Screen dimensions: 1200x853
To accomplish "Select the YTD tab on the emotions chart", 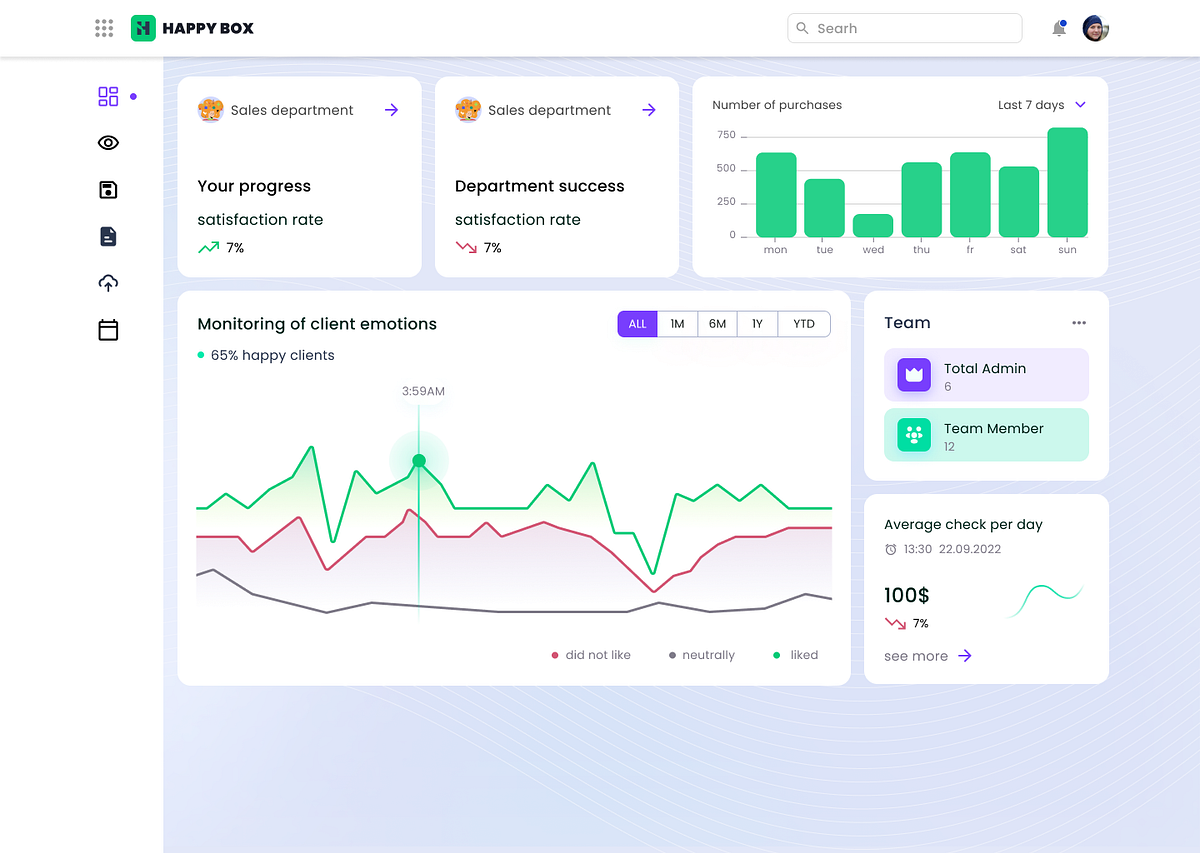I will click(x=804, y=323).
